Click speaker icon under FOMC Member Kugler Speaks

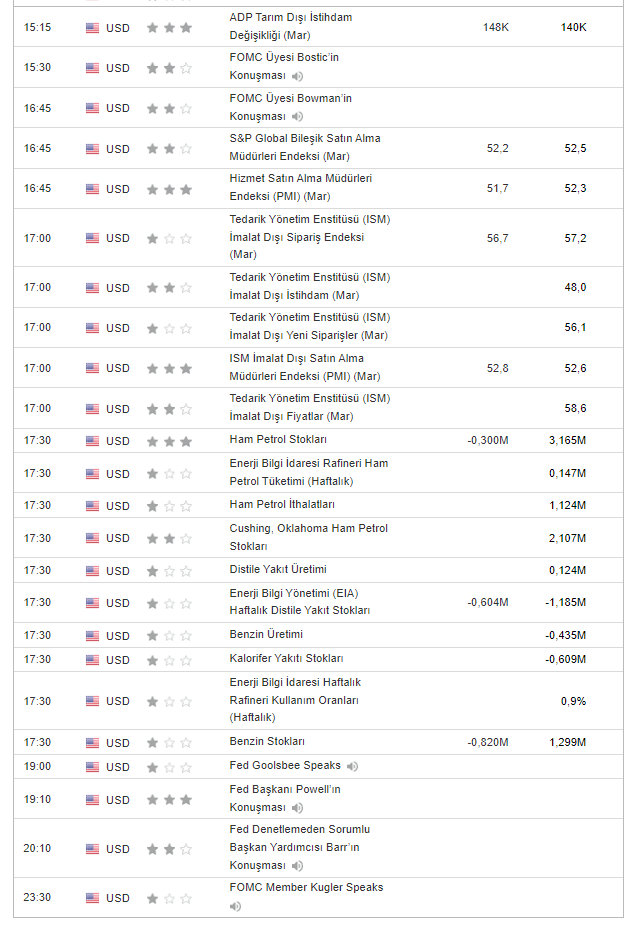click(x=235, y=906)
